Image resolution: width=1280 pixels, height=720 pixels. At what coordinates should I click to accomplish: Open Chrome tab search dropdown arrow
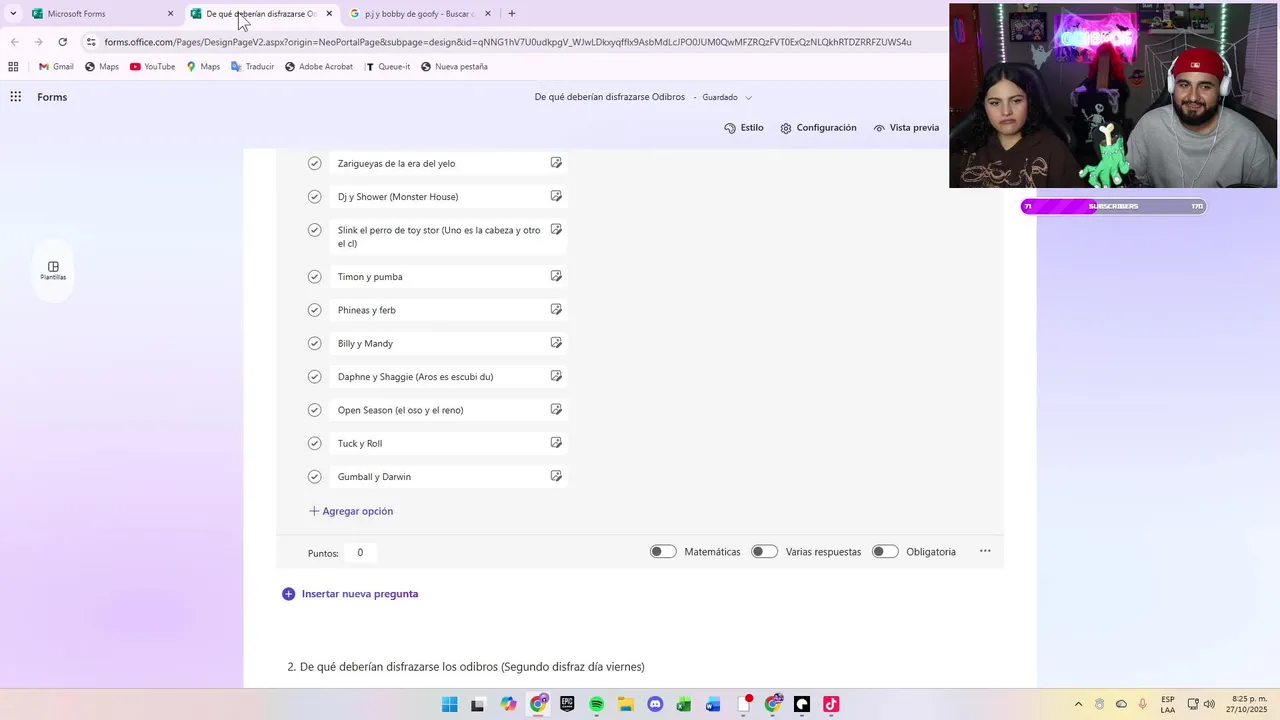[13, 14]
